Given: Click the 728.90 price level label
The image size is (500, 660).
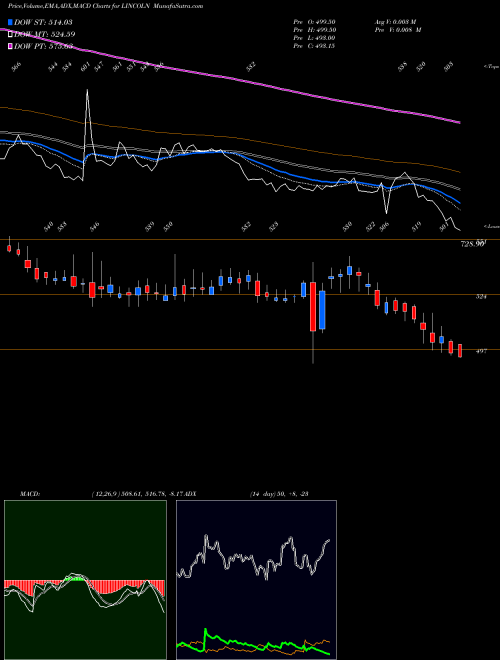Looking at the screenshot, I should pos(473,243).
